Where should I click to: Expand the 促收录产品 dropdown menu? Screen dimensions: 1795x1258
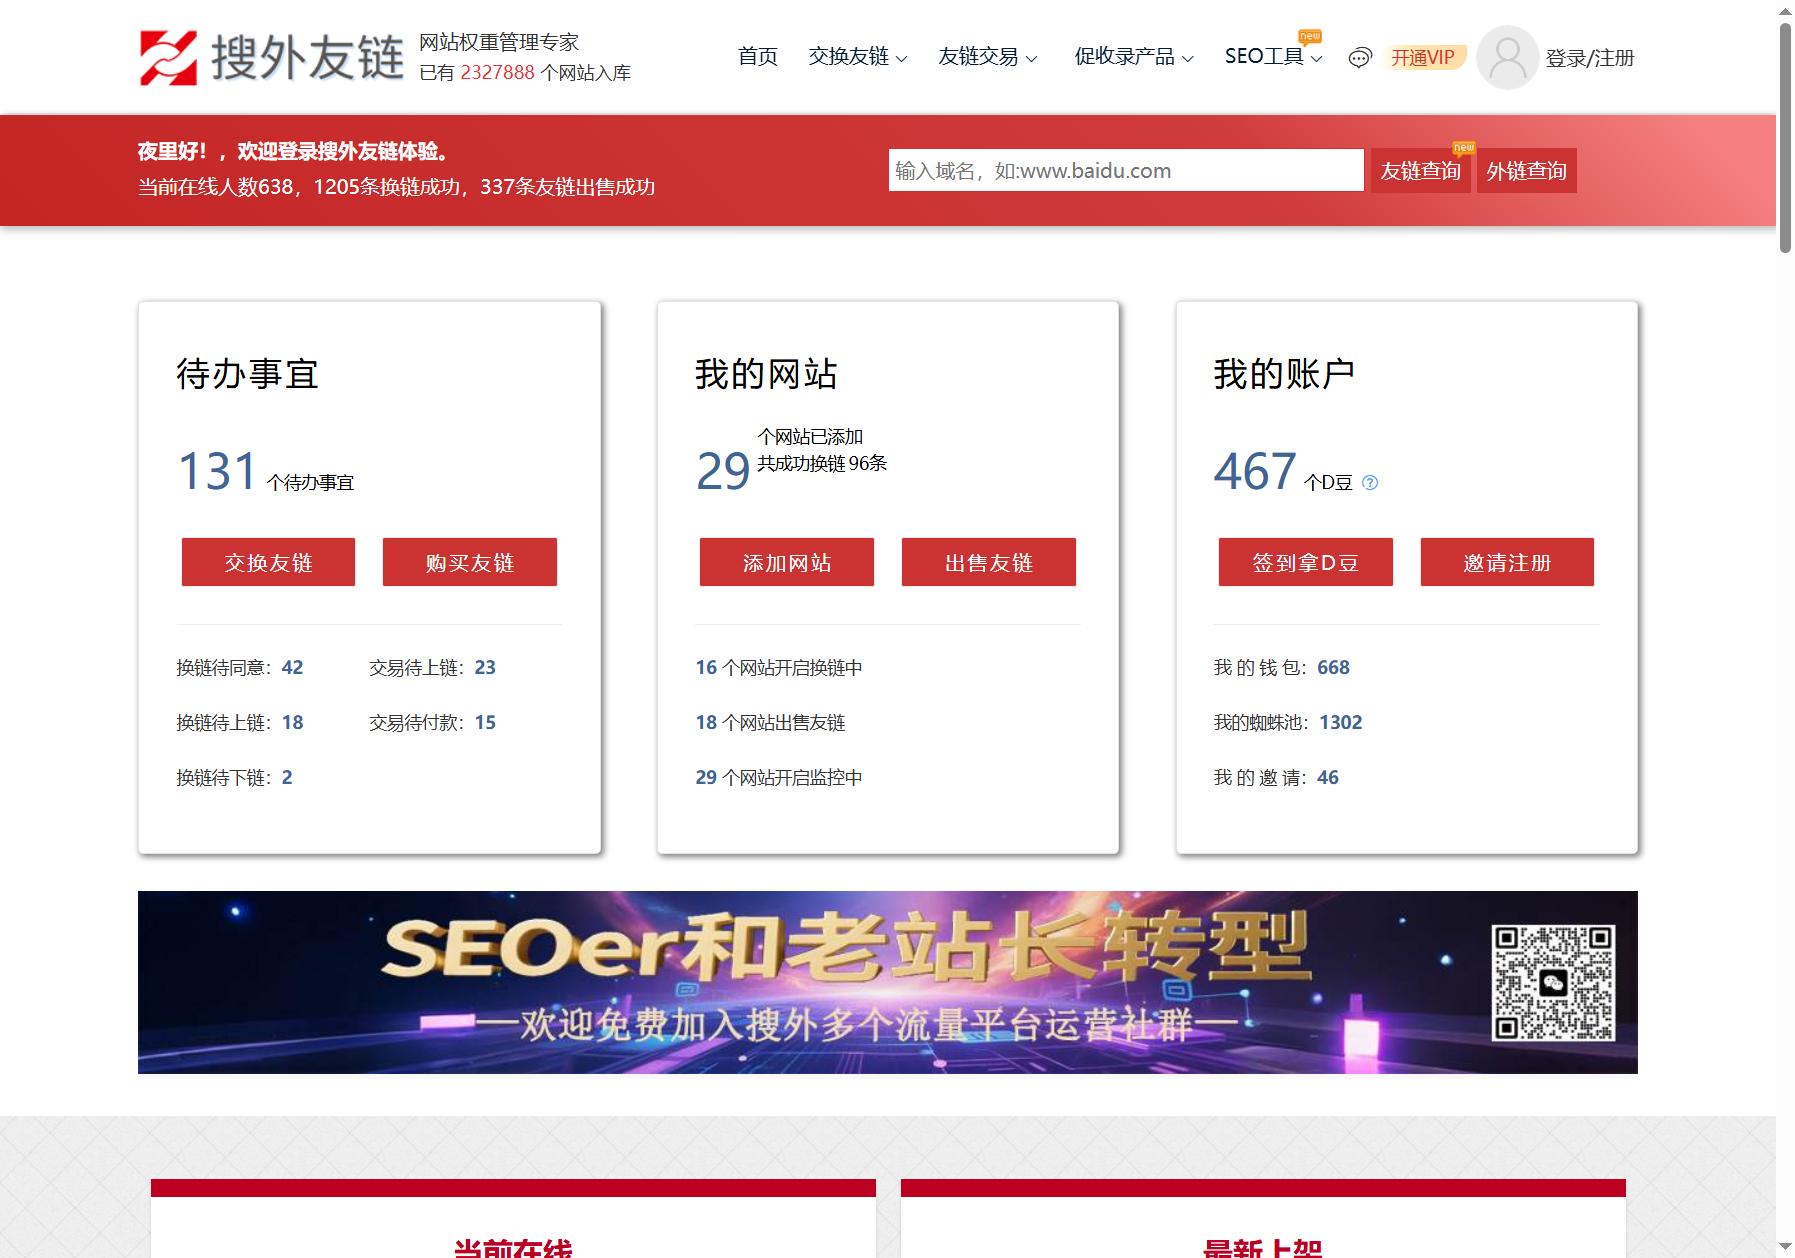1134,57
